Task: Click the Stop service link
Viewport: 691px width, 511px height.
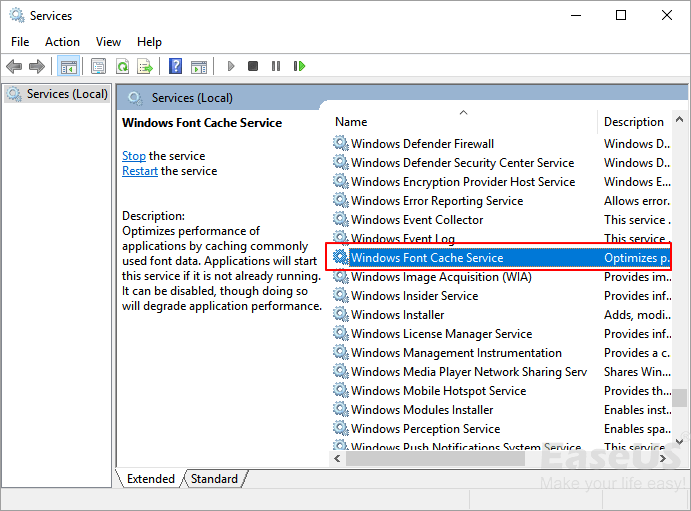Action: coord(133,156)
